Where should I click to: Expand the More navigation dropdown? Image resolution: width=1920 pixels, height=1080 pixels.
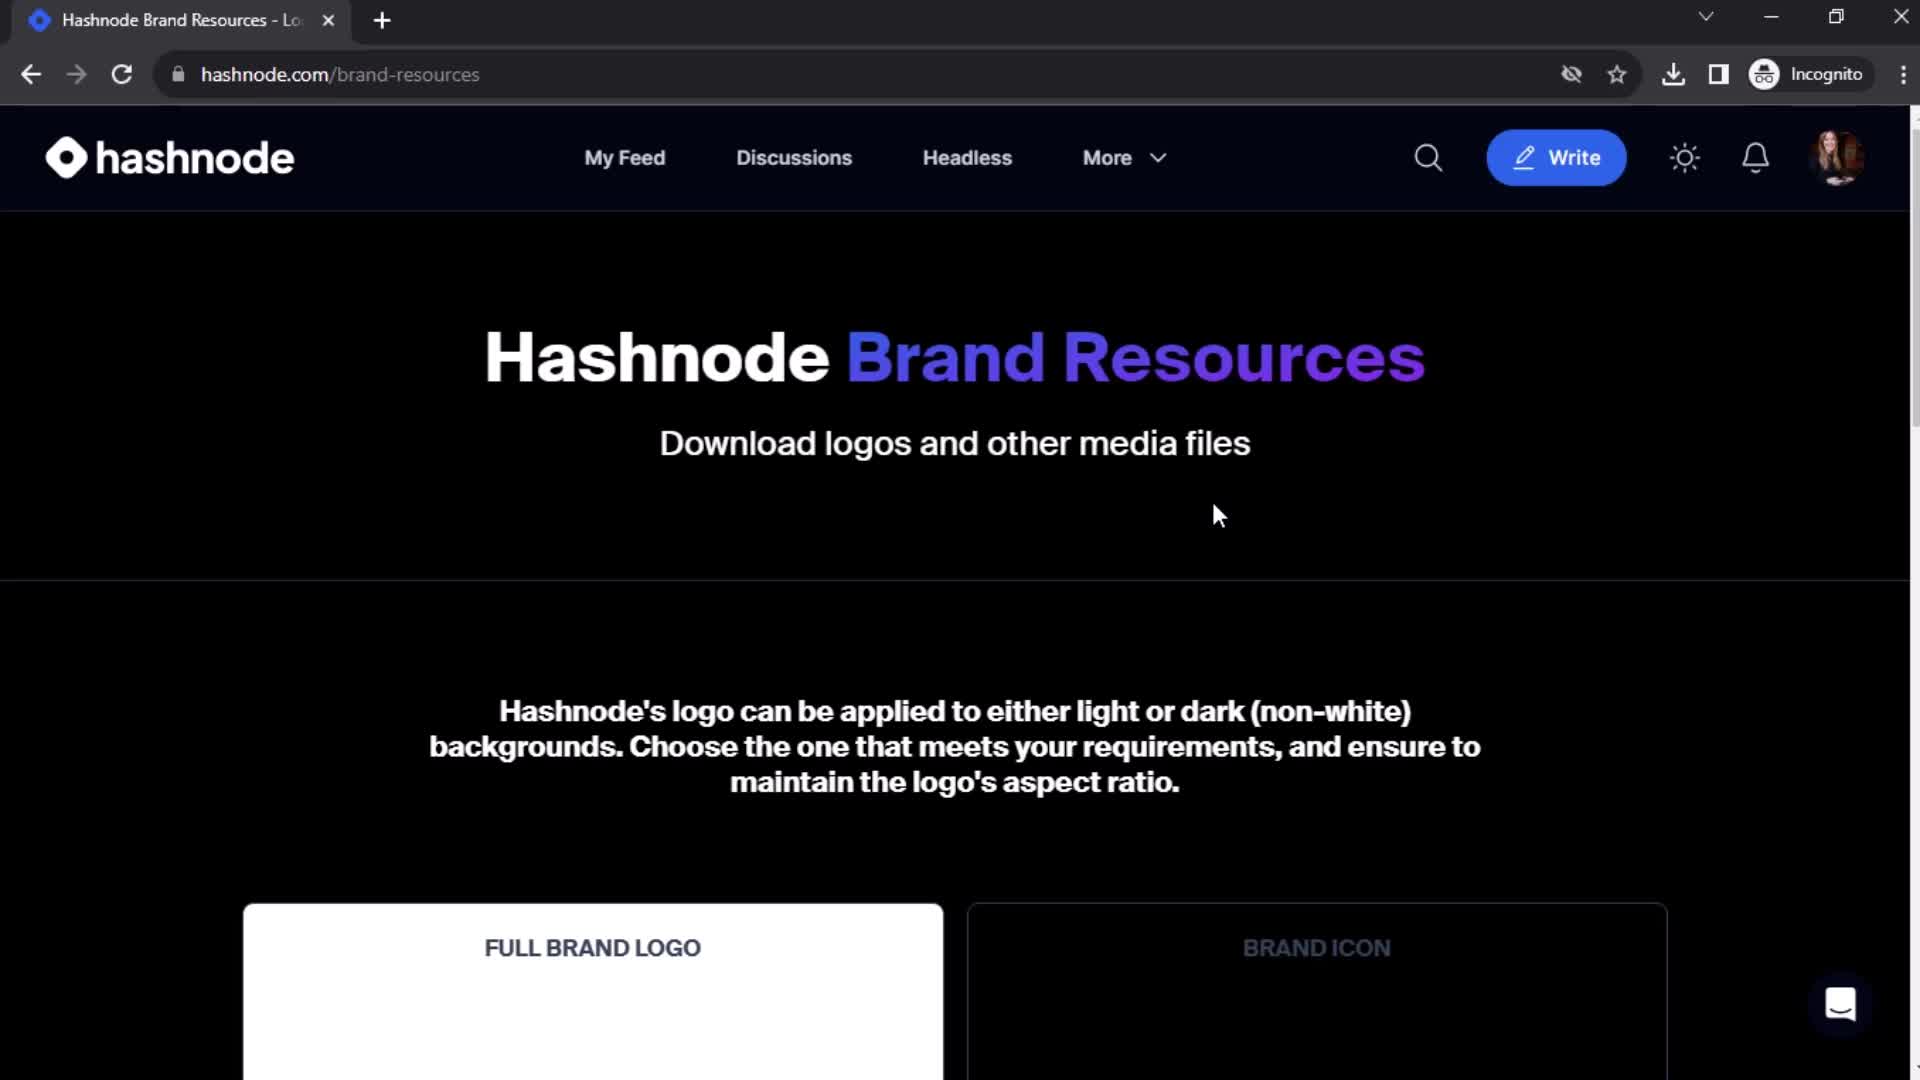click(x=1124, y=157)
